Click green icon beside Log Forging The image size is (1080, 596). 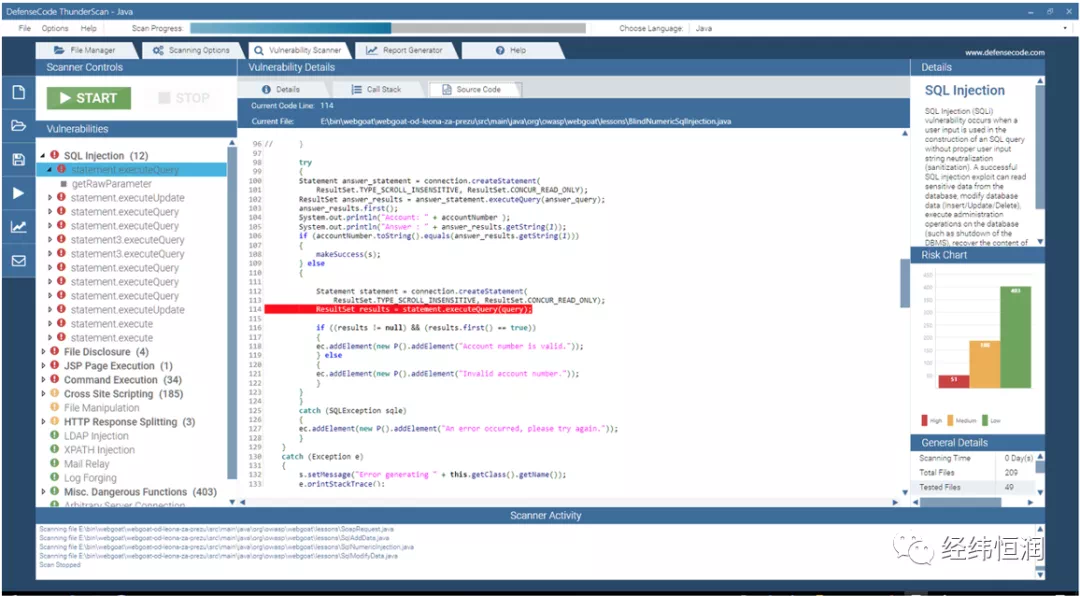pyautogui.click(x=54, y=477)
